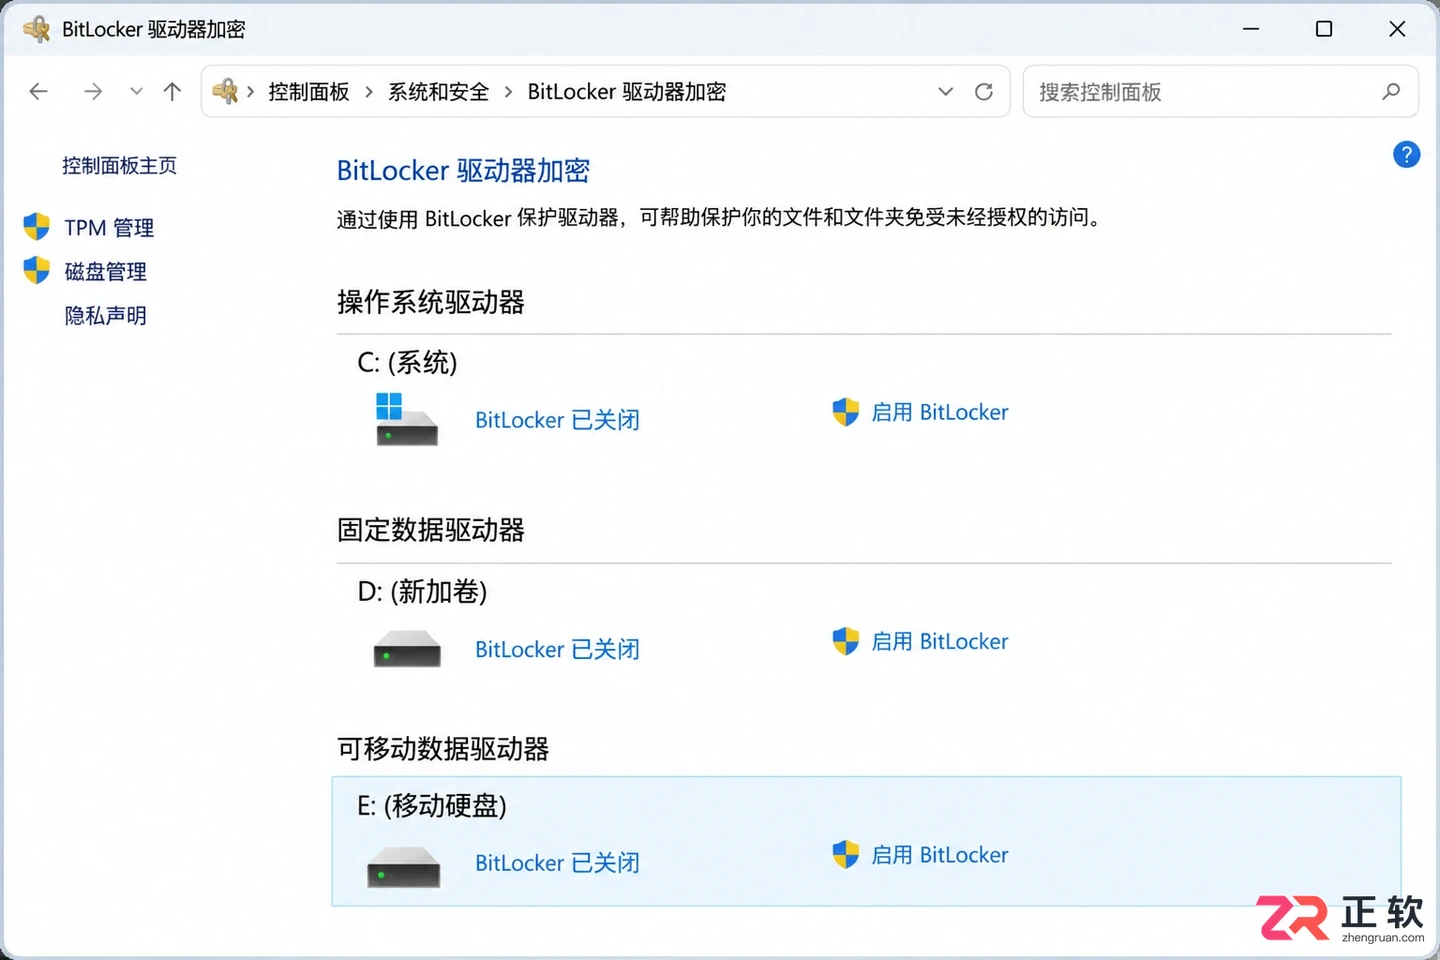The image size is (1440, 960).
Task: Close the BitLocker window
Action: point(1397,29)
